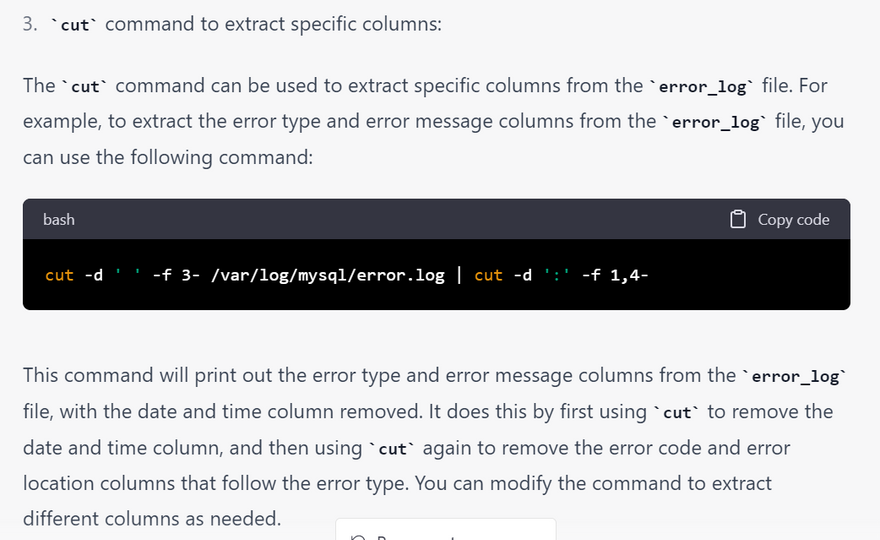Screen dimensions: 880x540
Task: Click error_log code before 'file, you'
Action: pos(717,122)
